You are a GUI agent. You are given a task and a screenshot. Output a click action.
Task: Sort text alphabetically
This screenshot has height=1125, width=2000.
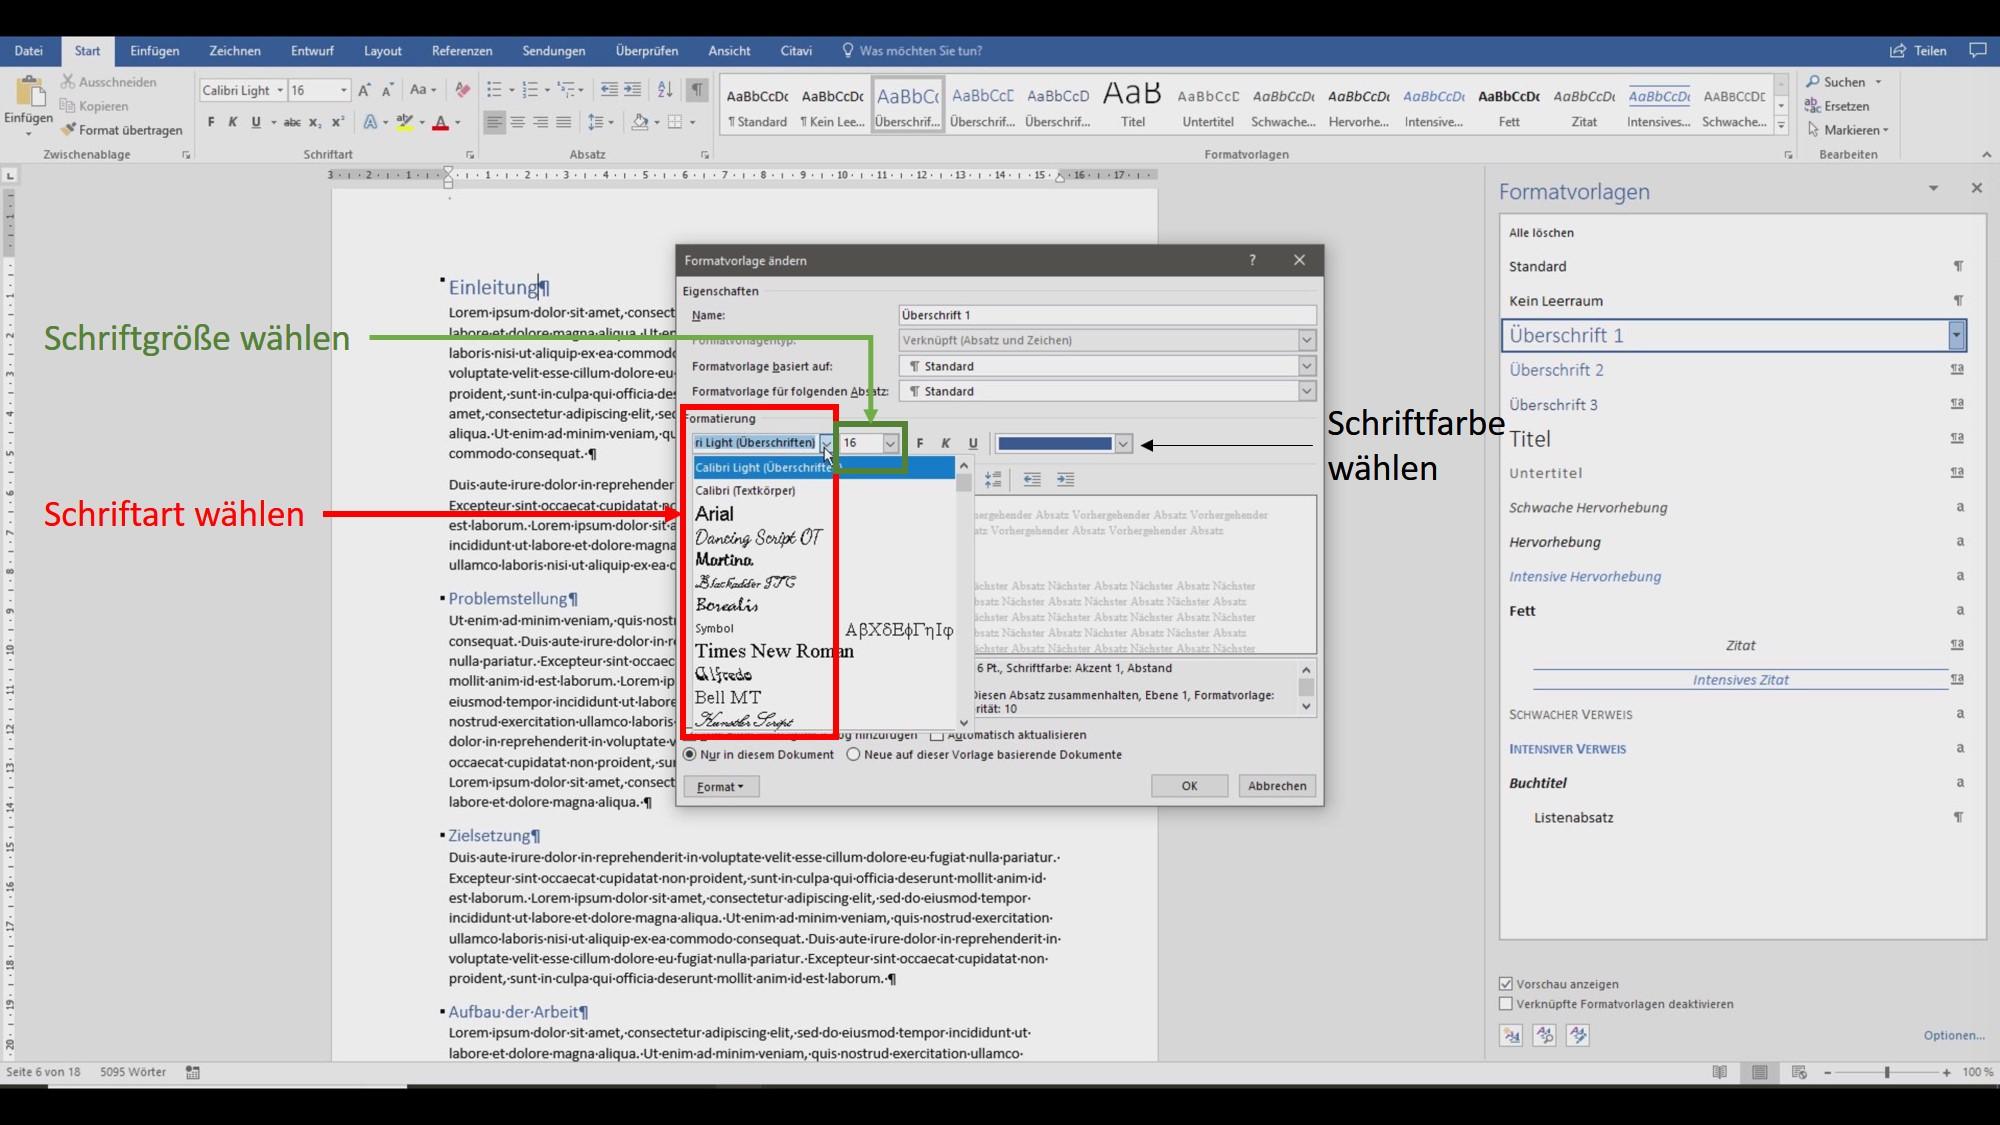pyautogui.click(x=665, y=90)
